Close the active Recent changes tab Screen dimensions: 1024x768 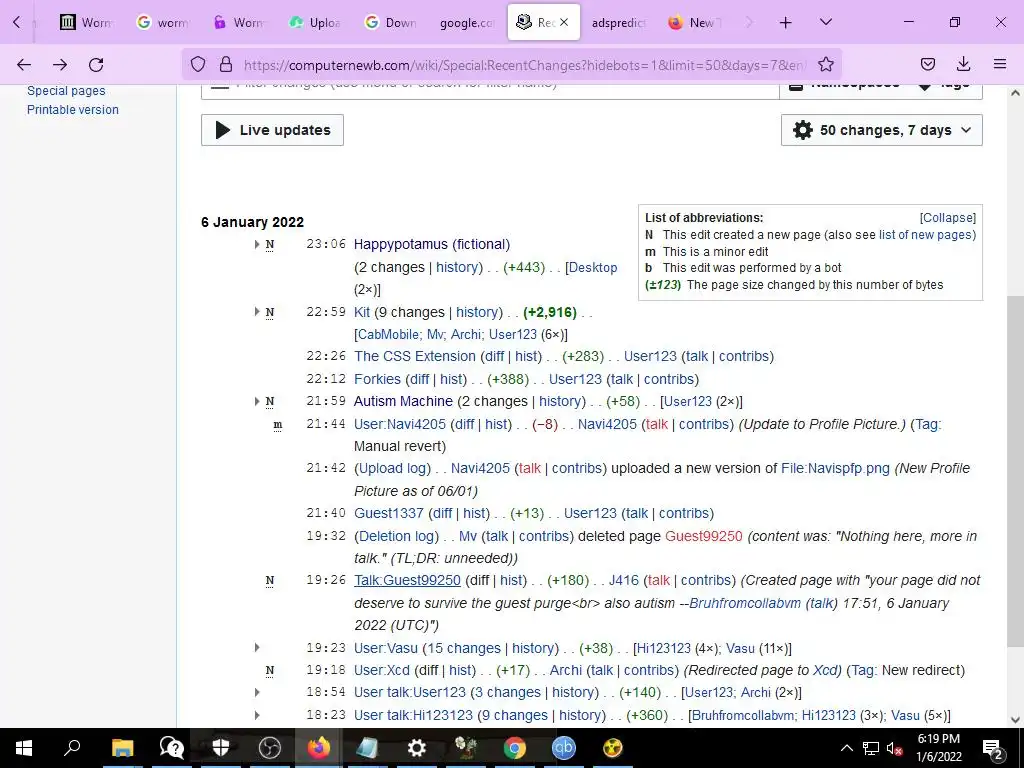(564, 22)
